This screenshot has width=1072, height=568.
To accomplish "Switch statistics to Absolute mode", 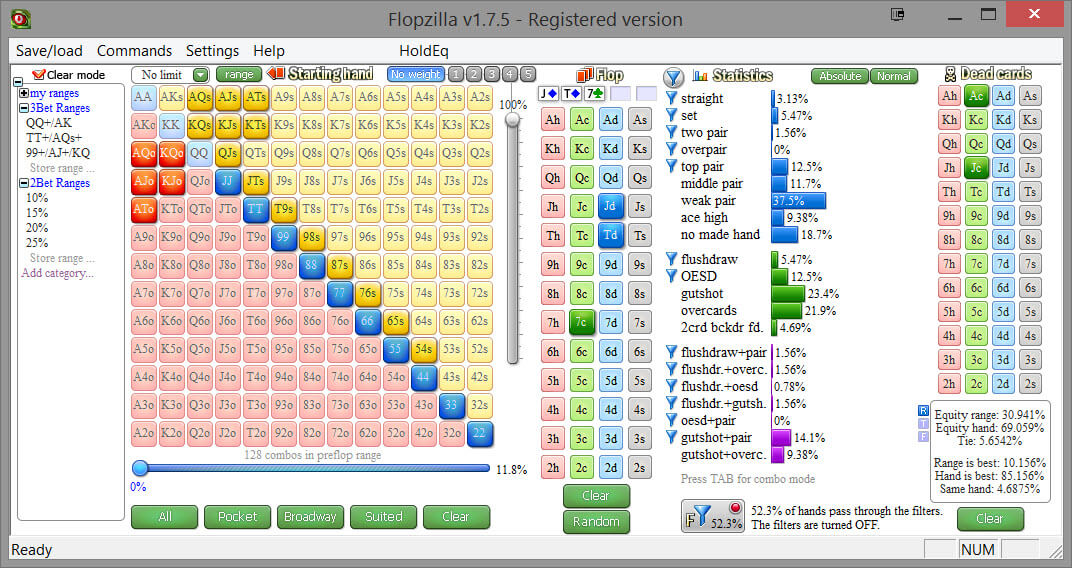I will point(840,76).
